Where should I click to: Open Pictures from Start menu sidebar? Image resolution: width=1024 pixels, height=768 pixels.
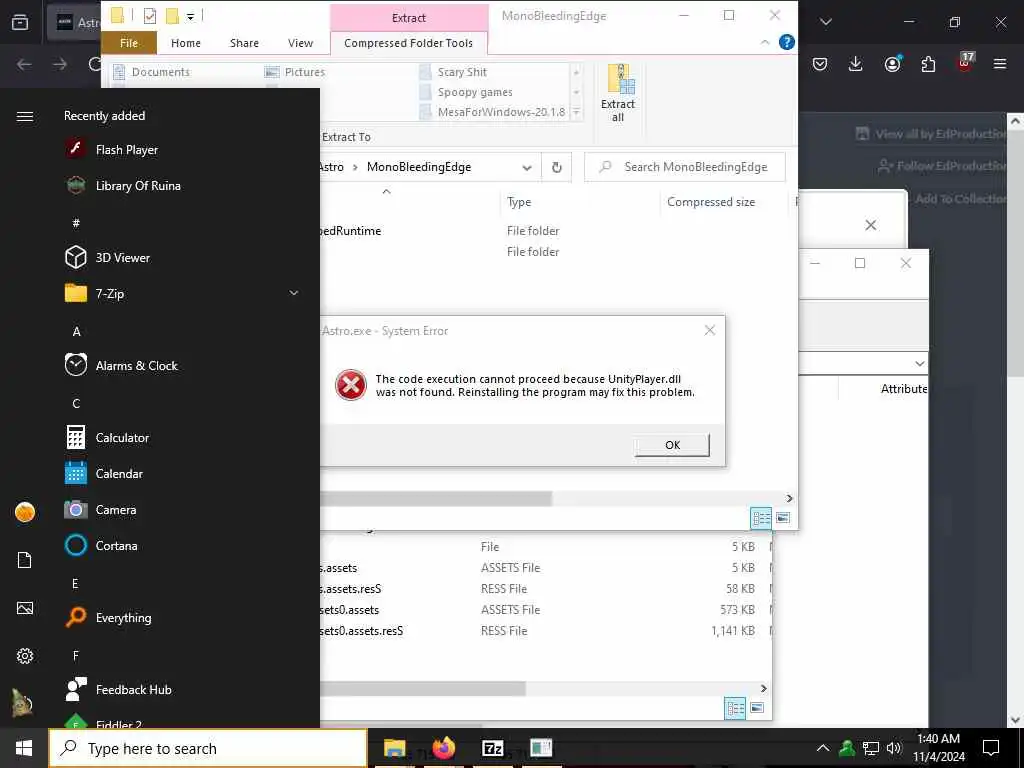point(25,608)
